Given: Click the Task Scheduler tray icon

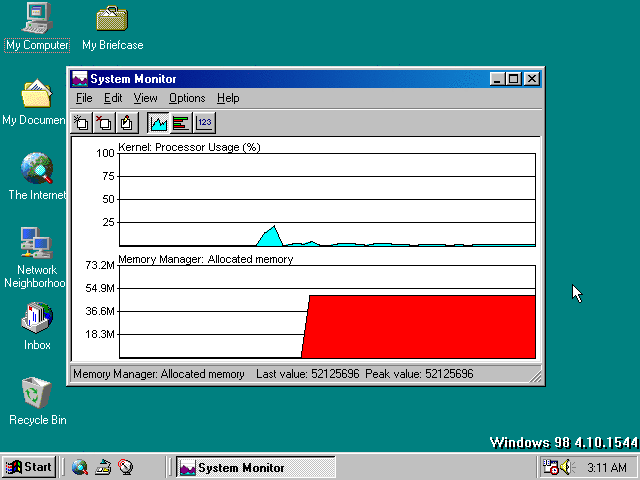Looking at the screenshot, I should coord(550,467).
